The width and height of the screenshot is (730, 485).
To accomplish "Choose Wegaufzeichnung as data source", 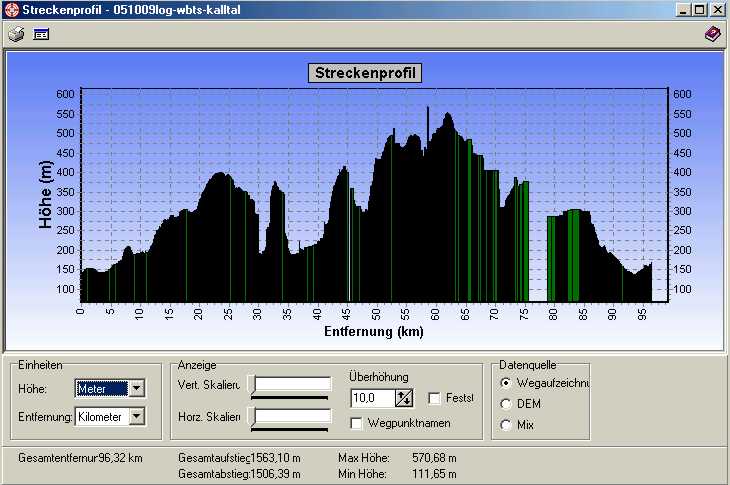I will point(506,383).
